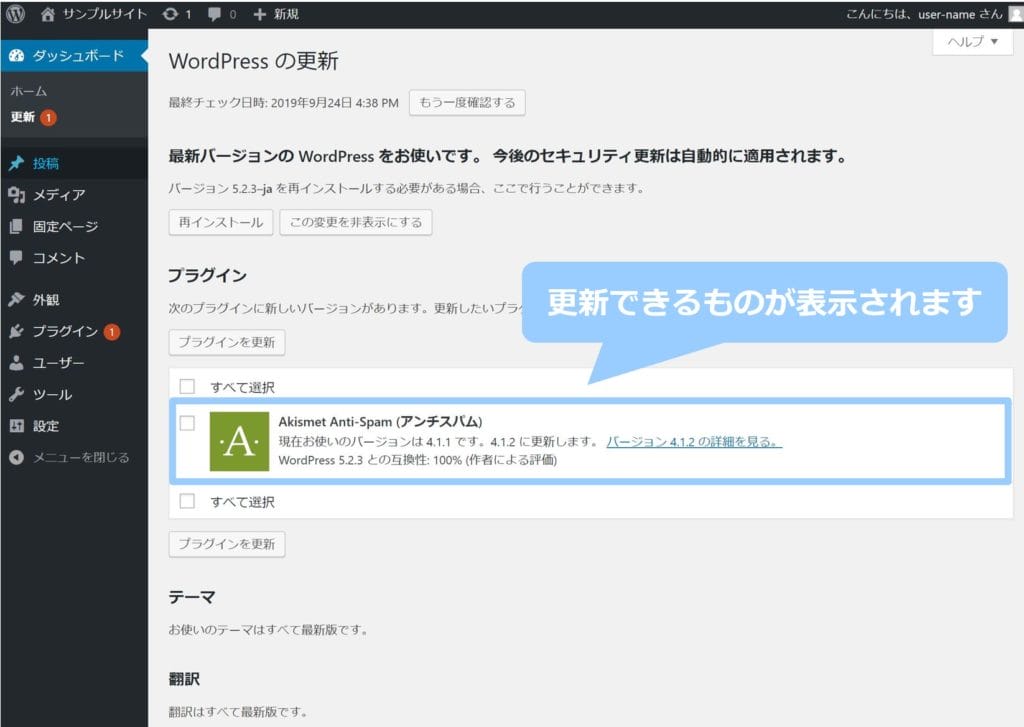Open the comments bubble icon in admin bar
This screenshot has height=727, width=1024.
[x=213, y=14]
